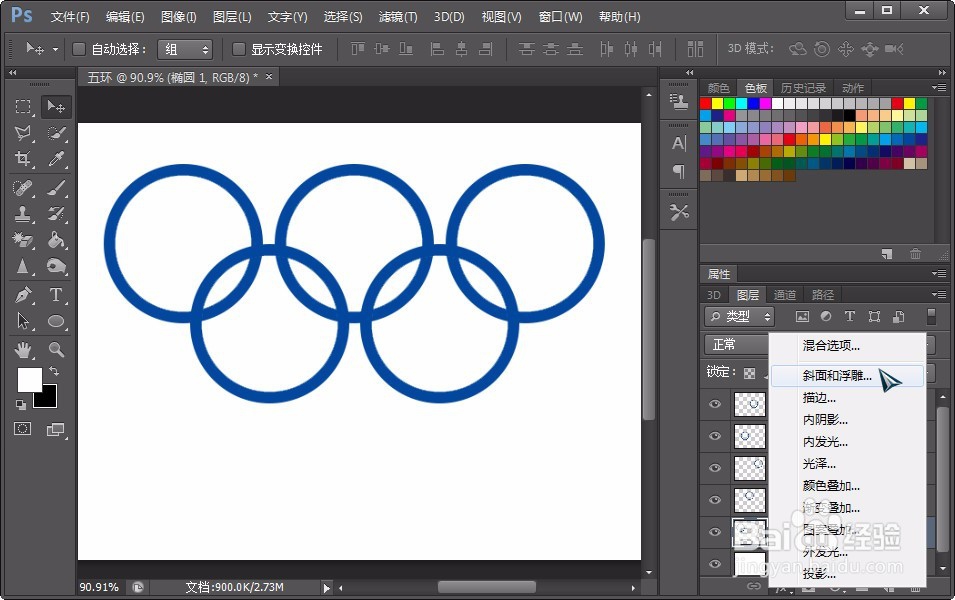Open the layers panel flyout menu
955x600 pixels.
(939, 294)
